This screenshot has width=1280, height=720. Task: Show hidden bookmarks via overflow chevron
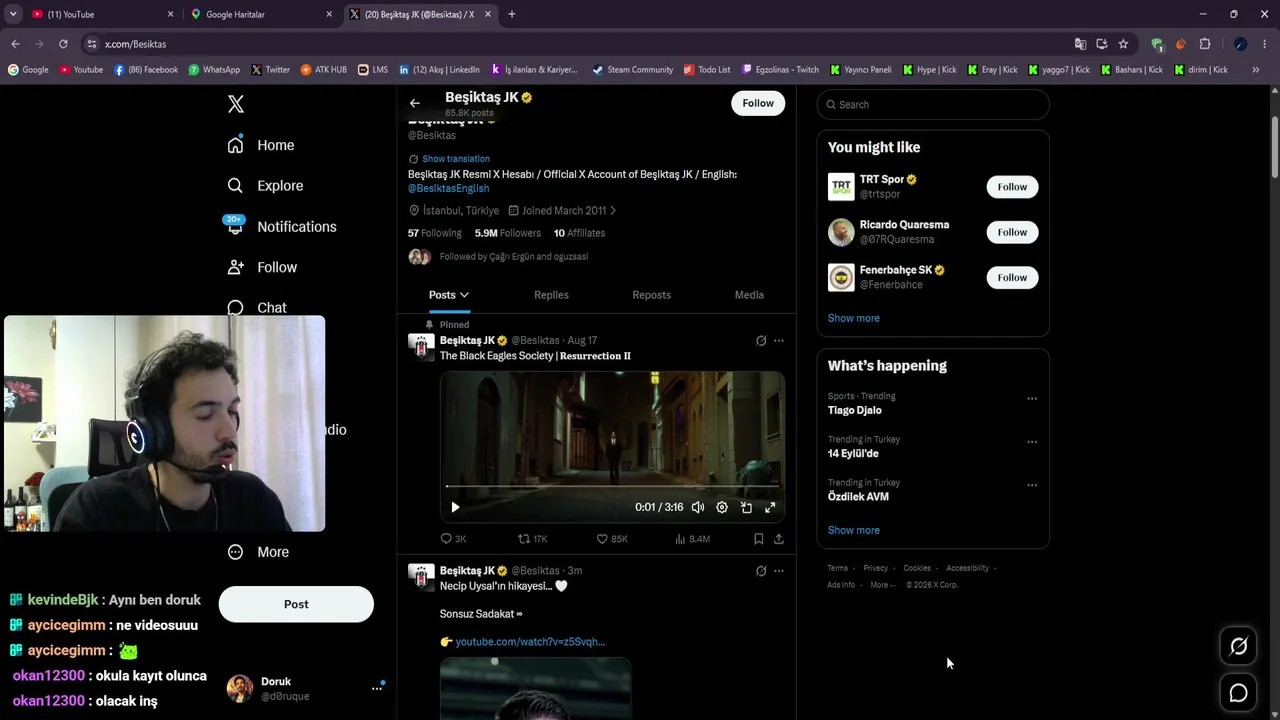coord(1255,70)
